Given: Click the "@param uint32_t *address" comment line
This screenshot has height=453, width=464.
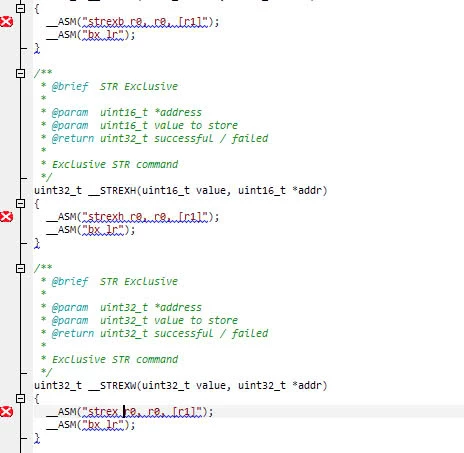Looking at the screenshot, I should (x=121, y=307).
